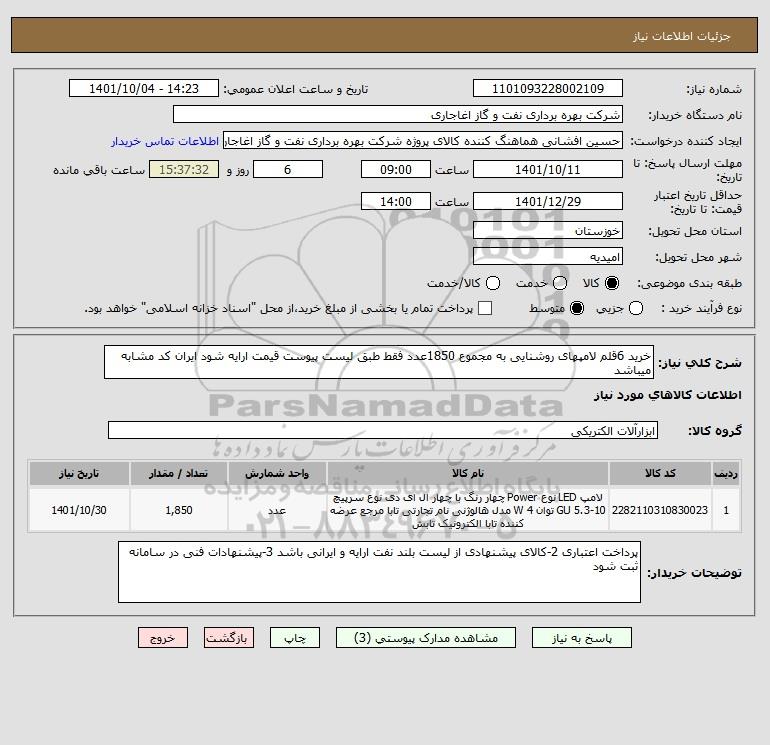Viewport: 770px width, 745px height.
Task: Click the city field امیدیه
Action: [x=548, y=256]
